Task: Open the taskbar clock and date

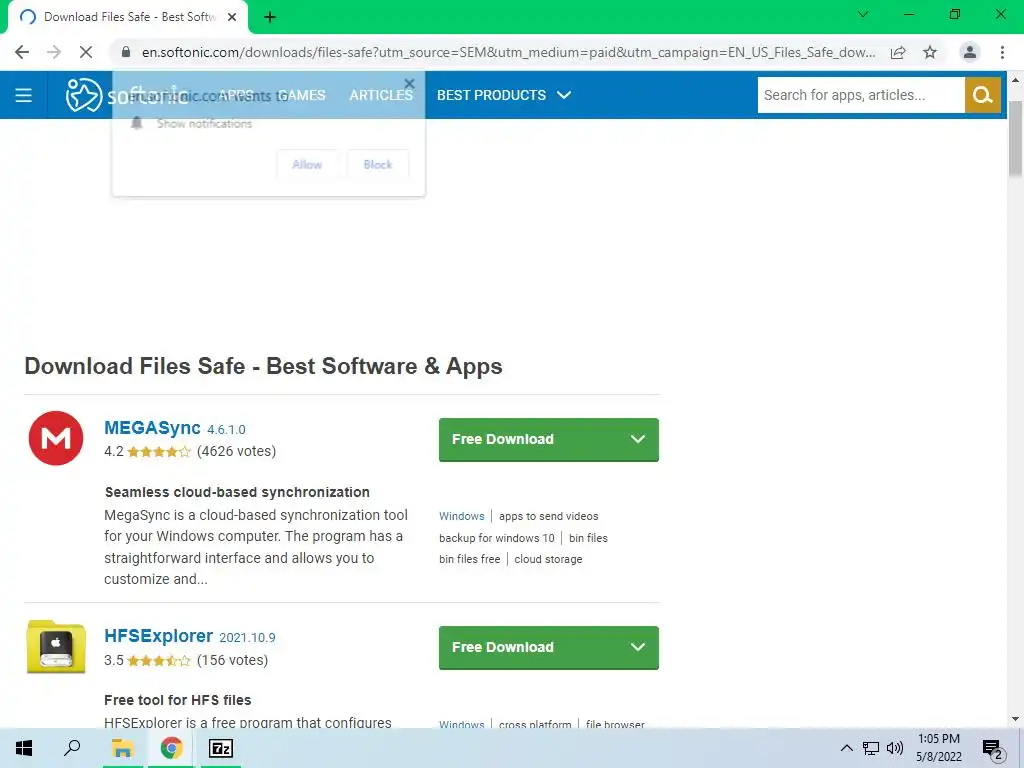Action: click(938, 748)
